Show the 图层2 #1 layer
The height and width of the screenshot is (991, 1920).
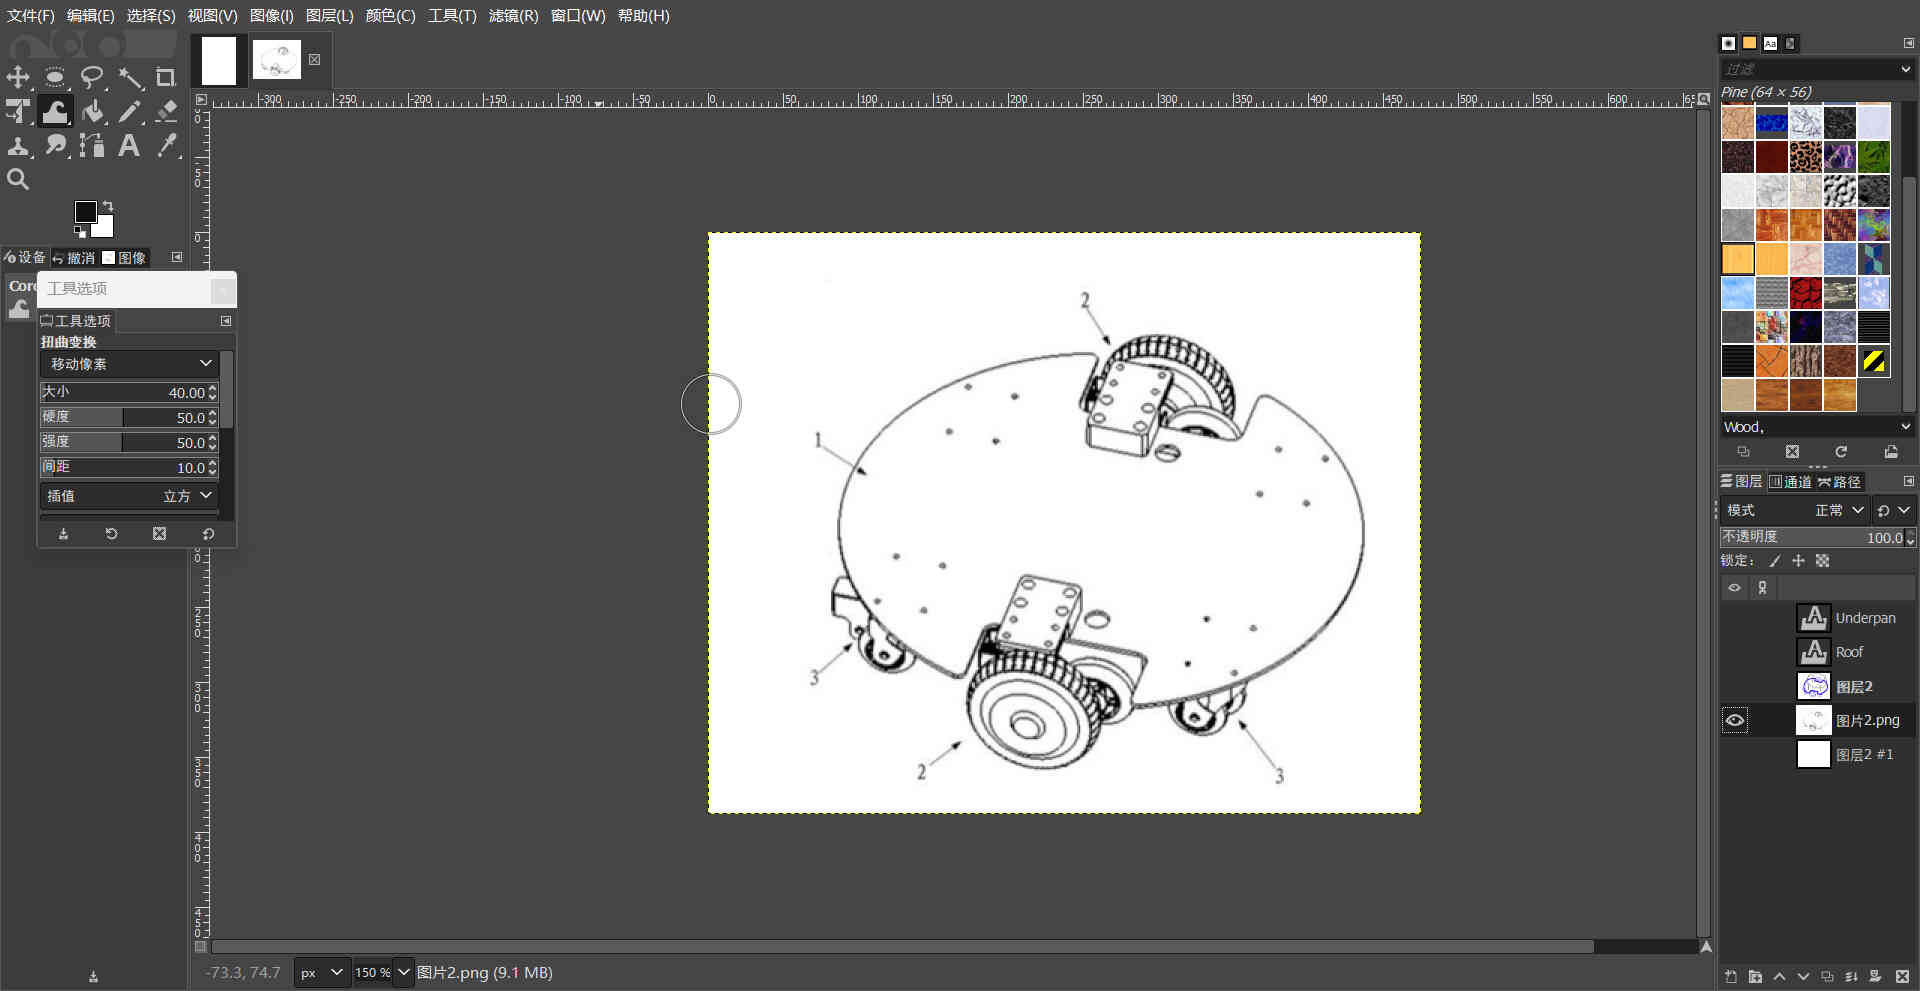click(1735, 754)
